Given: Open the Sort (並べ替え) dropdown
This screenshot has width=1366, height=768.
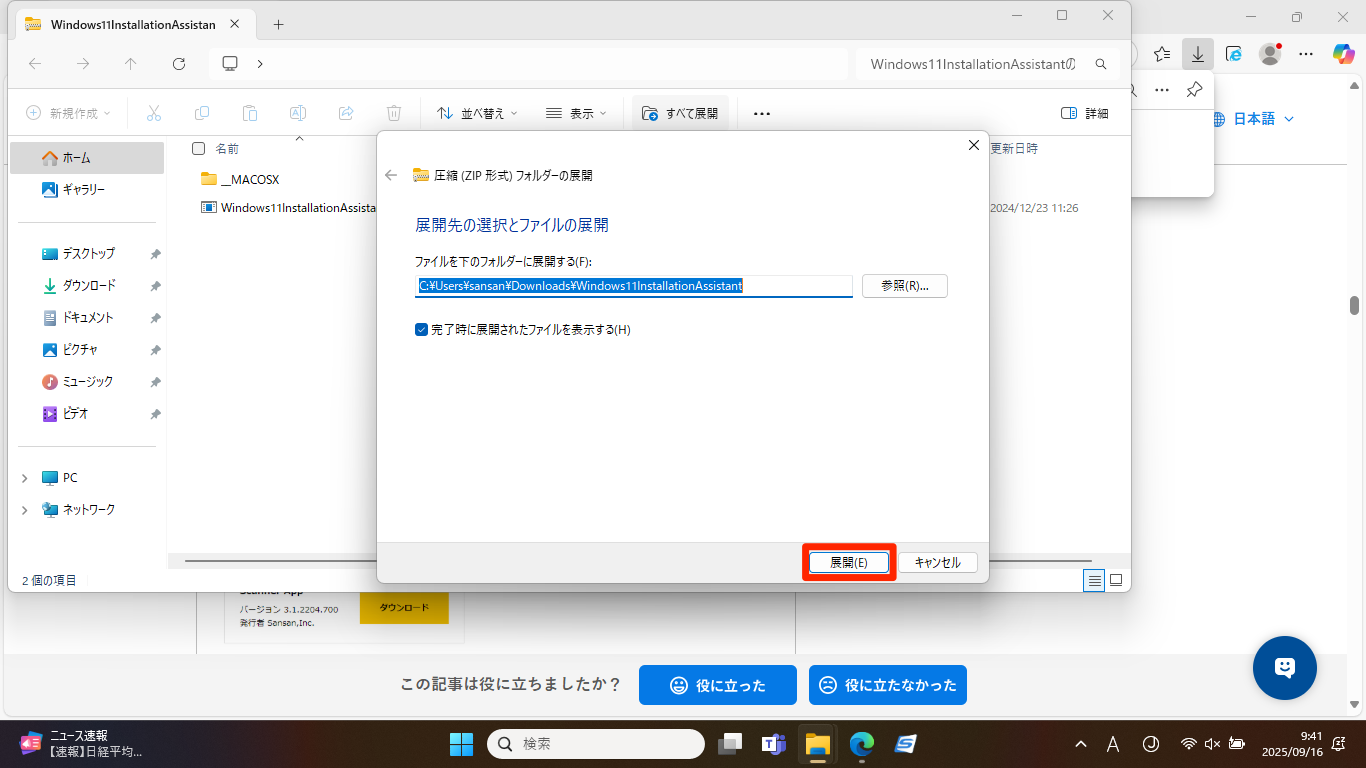Looking at the screenshot, I should [x=478, y=113].
